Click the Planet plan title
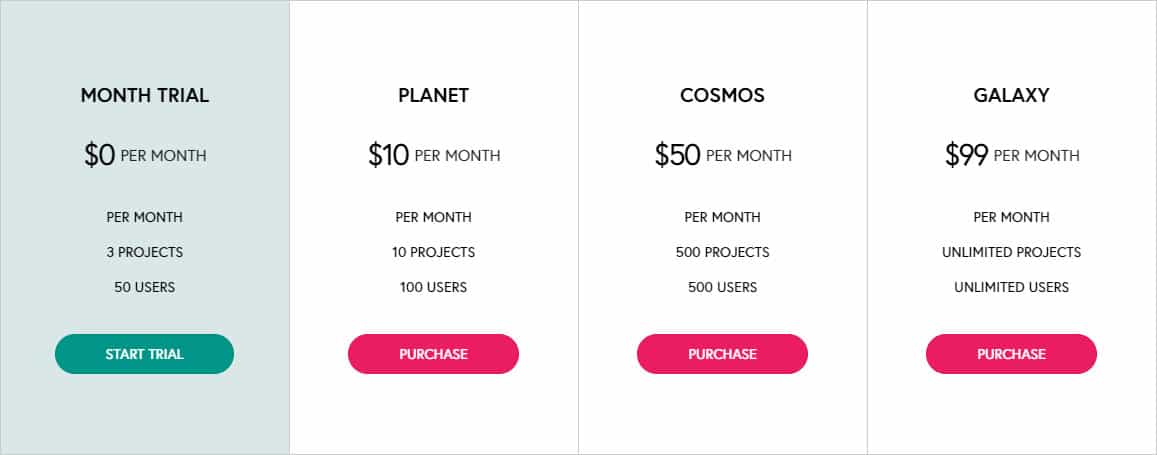The height and width of the screenshot is (455, 1157). (433, 96)
